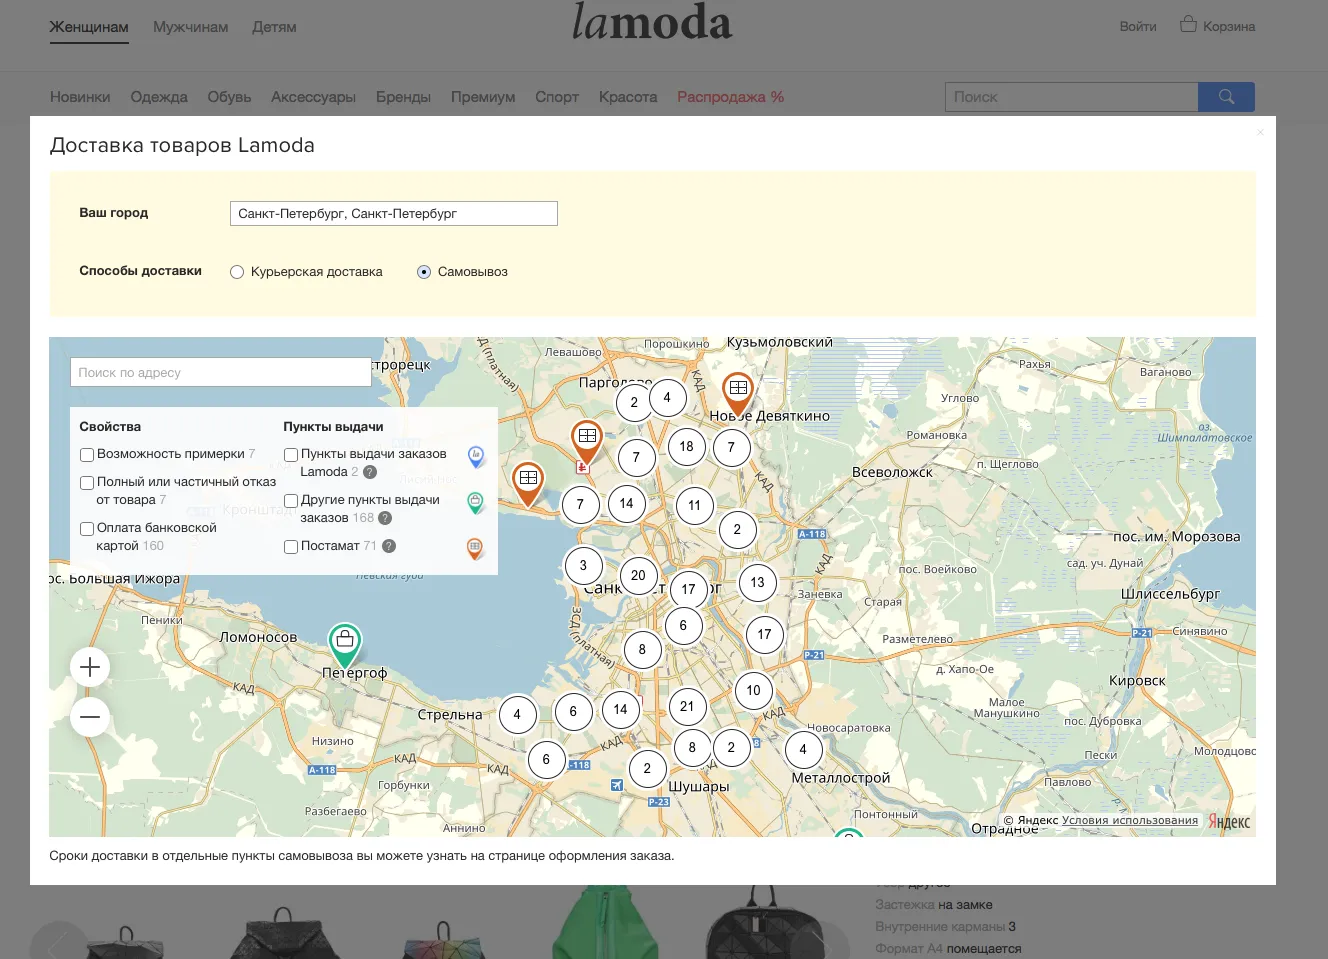The height and width of the screenshot is (959, 1328).
Task: Open cluster marker 4 beside Стрельна label
Action: (517, 714)
